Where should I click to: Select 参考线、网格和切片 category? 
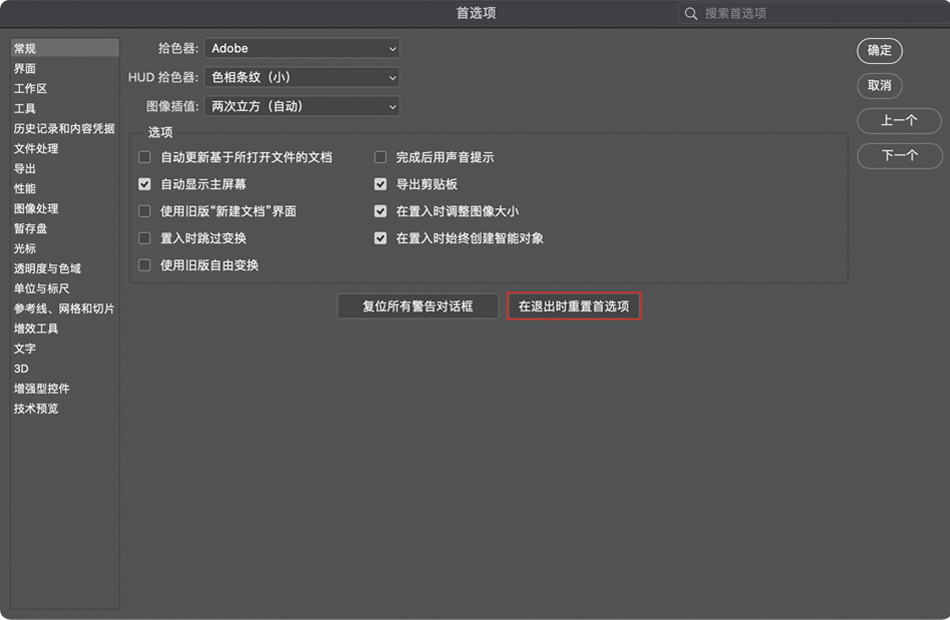[65, 308]
